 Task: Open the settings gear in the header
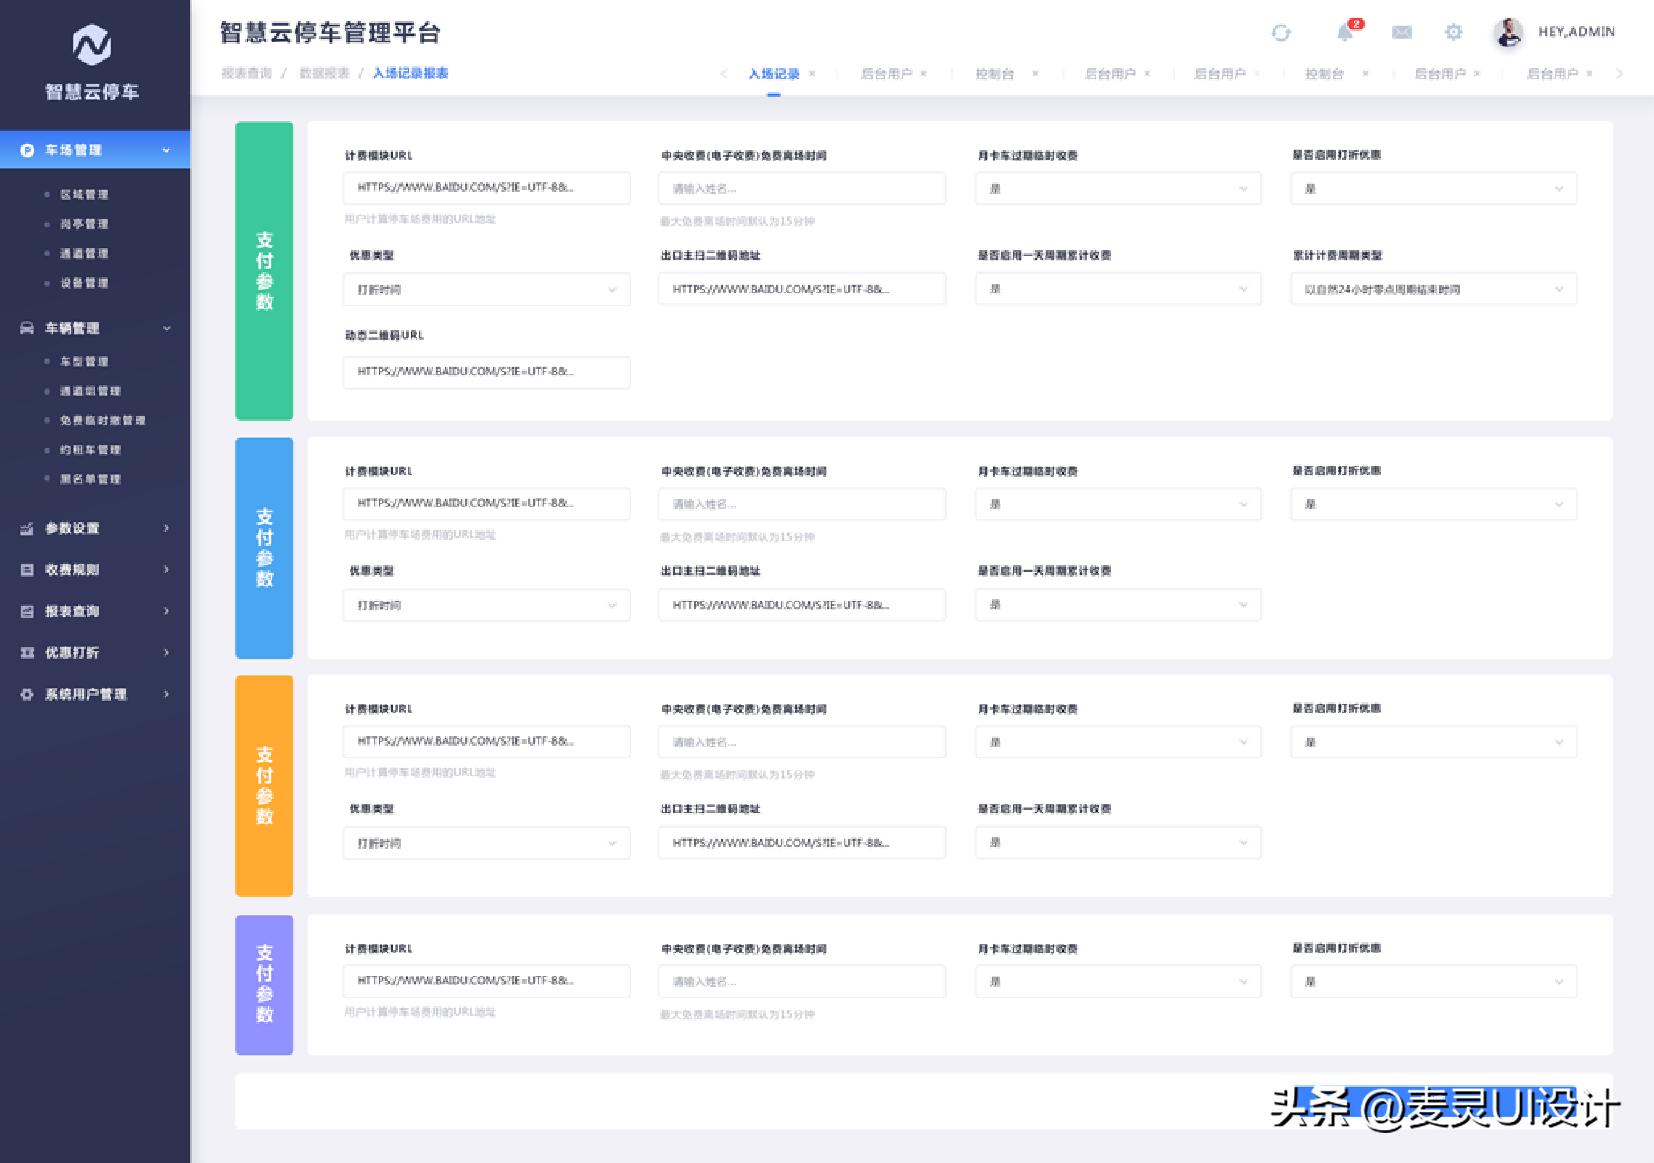click(1455, 32)
